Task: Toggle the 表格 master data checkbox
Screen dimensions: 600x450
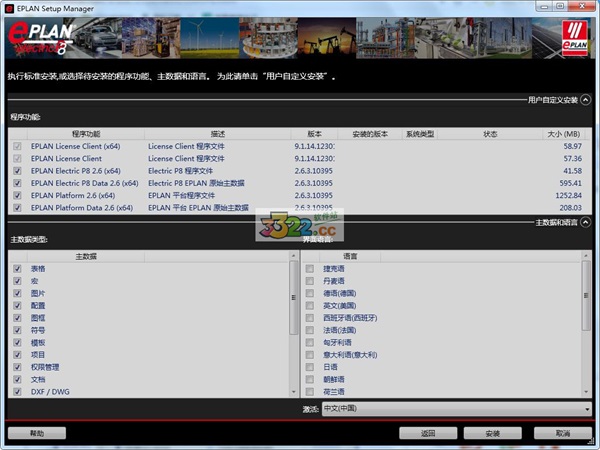Action: (17, 269)
